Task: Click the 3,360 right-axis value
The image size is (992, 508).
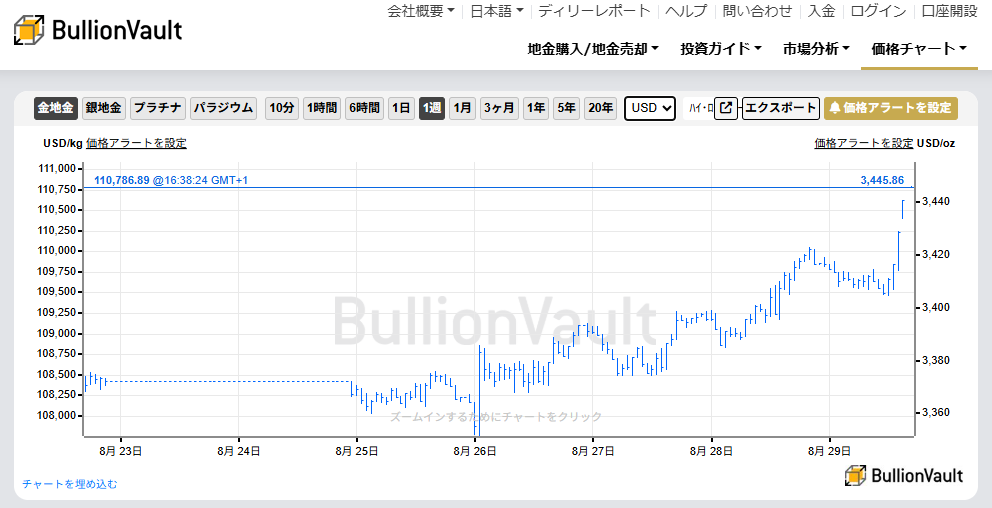Action: [x=935, y=412]
